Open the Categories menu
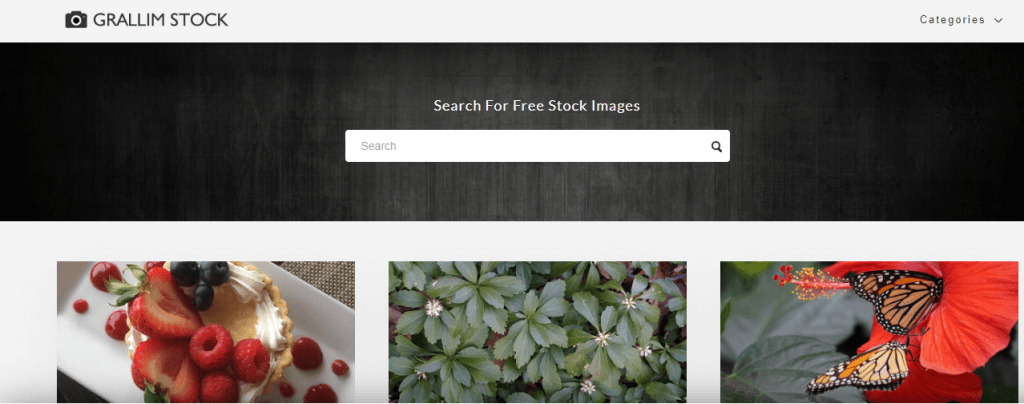The width and height of the screenshot is (1024, 404). coord(961,20)
